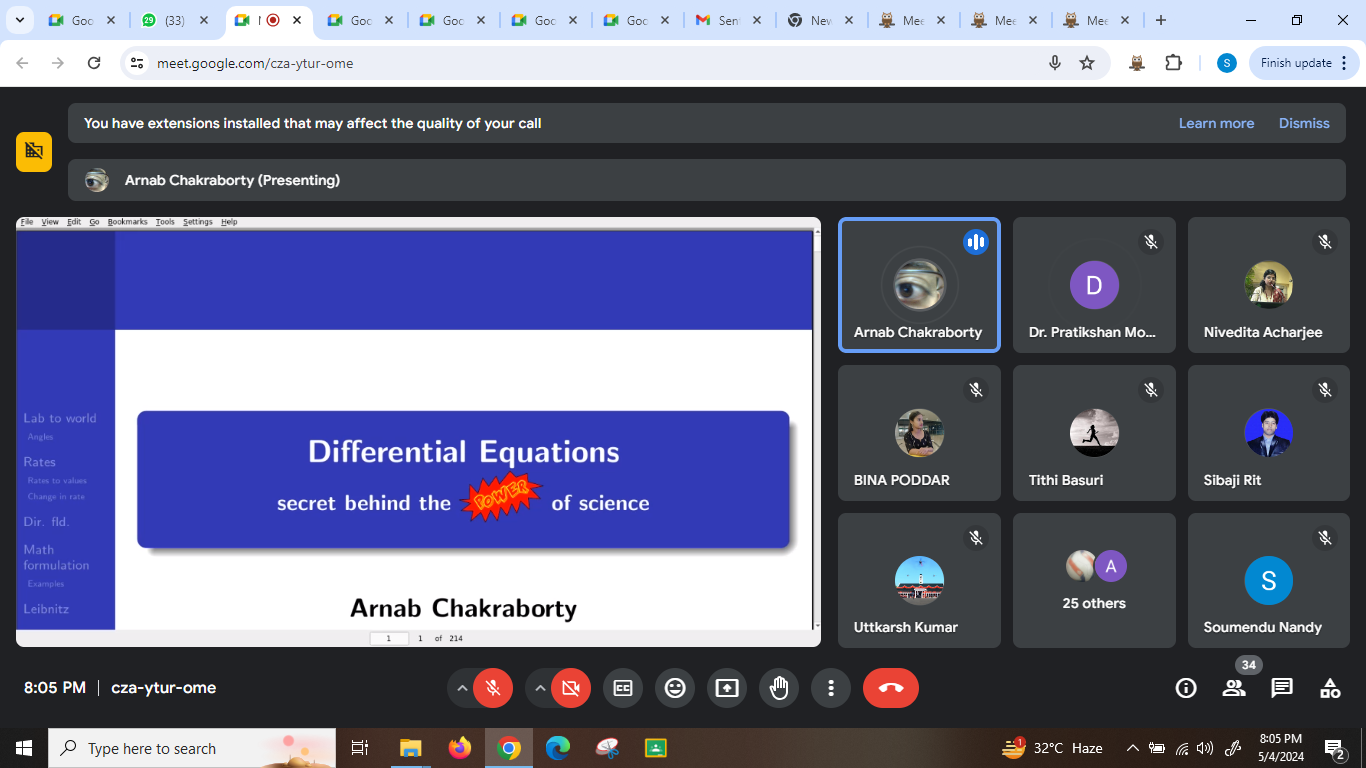
Task: Open the meeting details info icon
Action: coord(1186,688)
